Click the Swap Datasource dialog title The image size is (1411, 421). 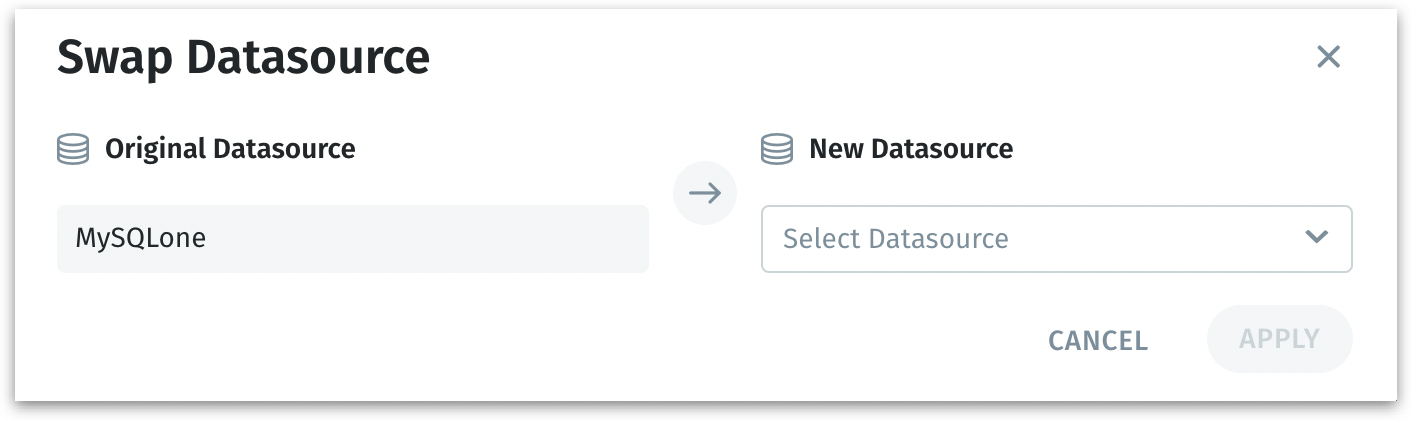click(243, 57)
